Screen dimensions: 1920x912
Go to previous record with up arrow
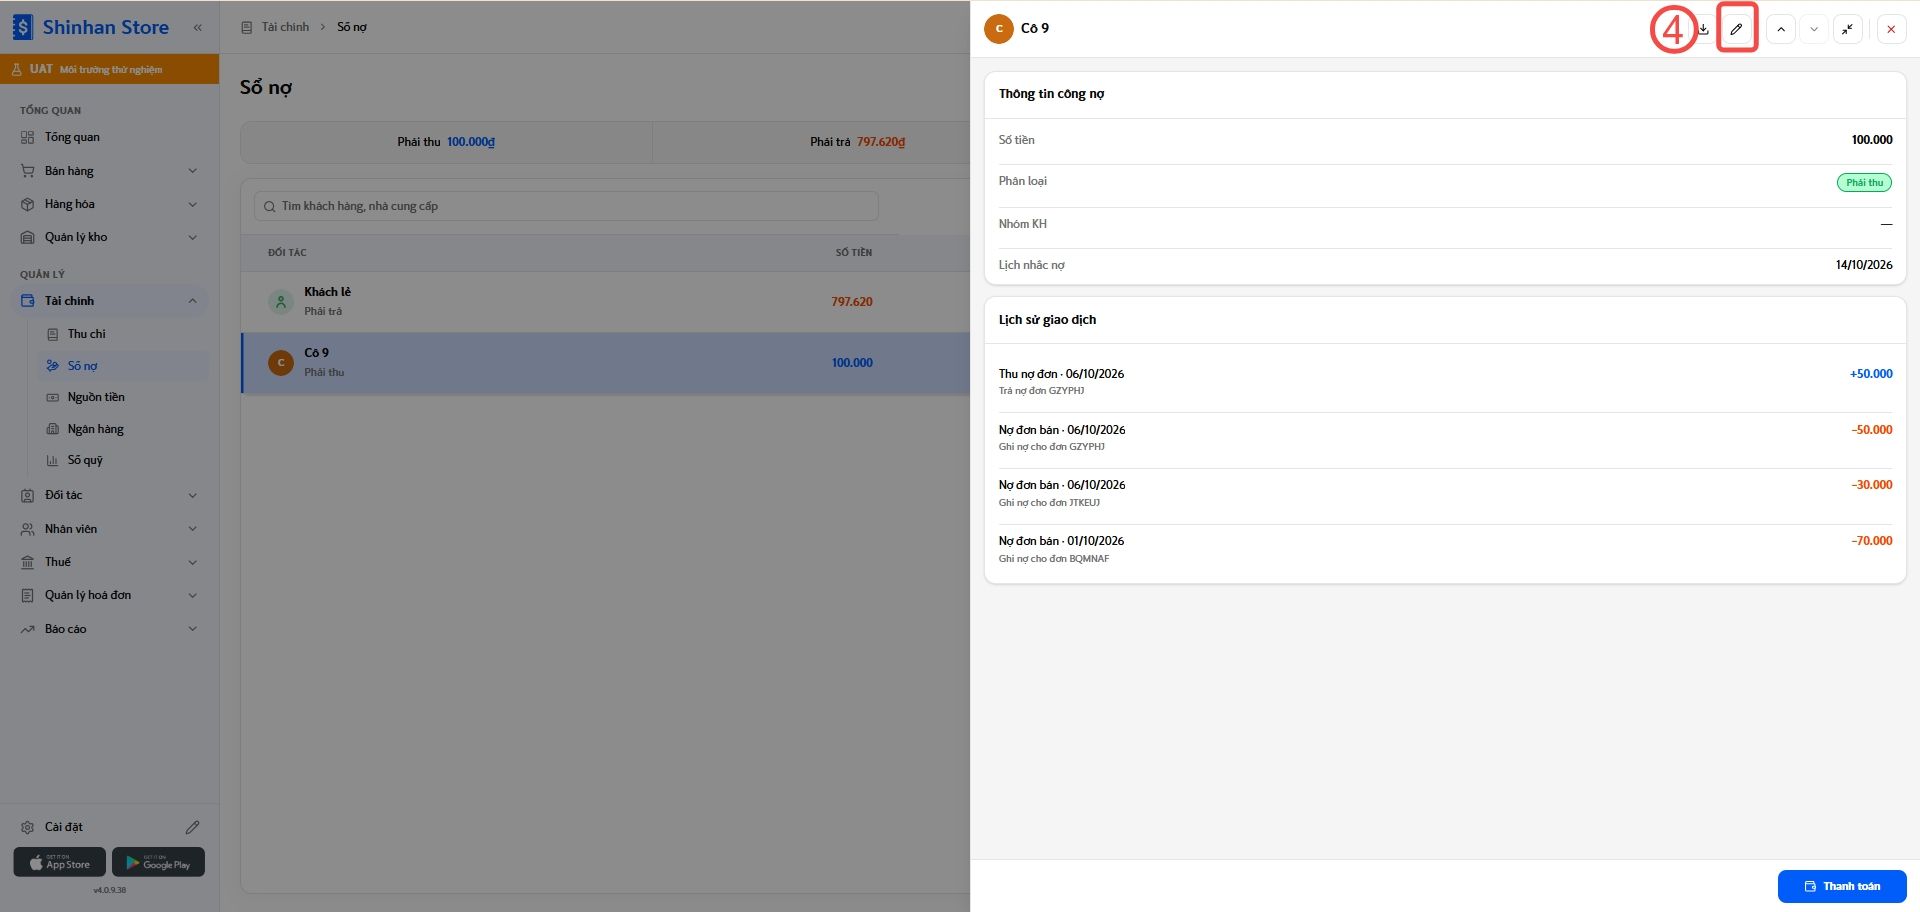(x=1781, y=29)
